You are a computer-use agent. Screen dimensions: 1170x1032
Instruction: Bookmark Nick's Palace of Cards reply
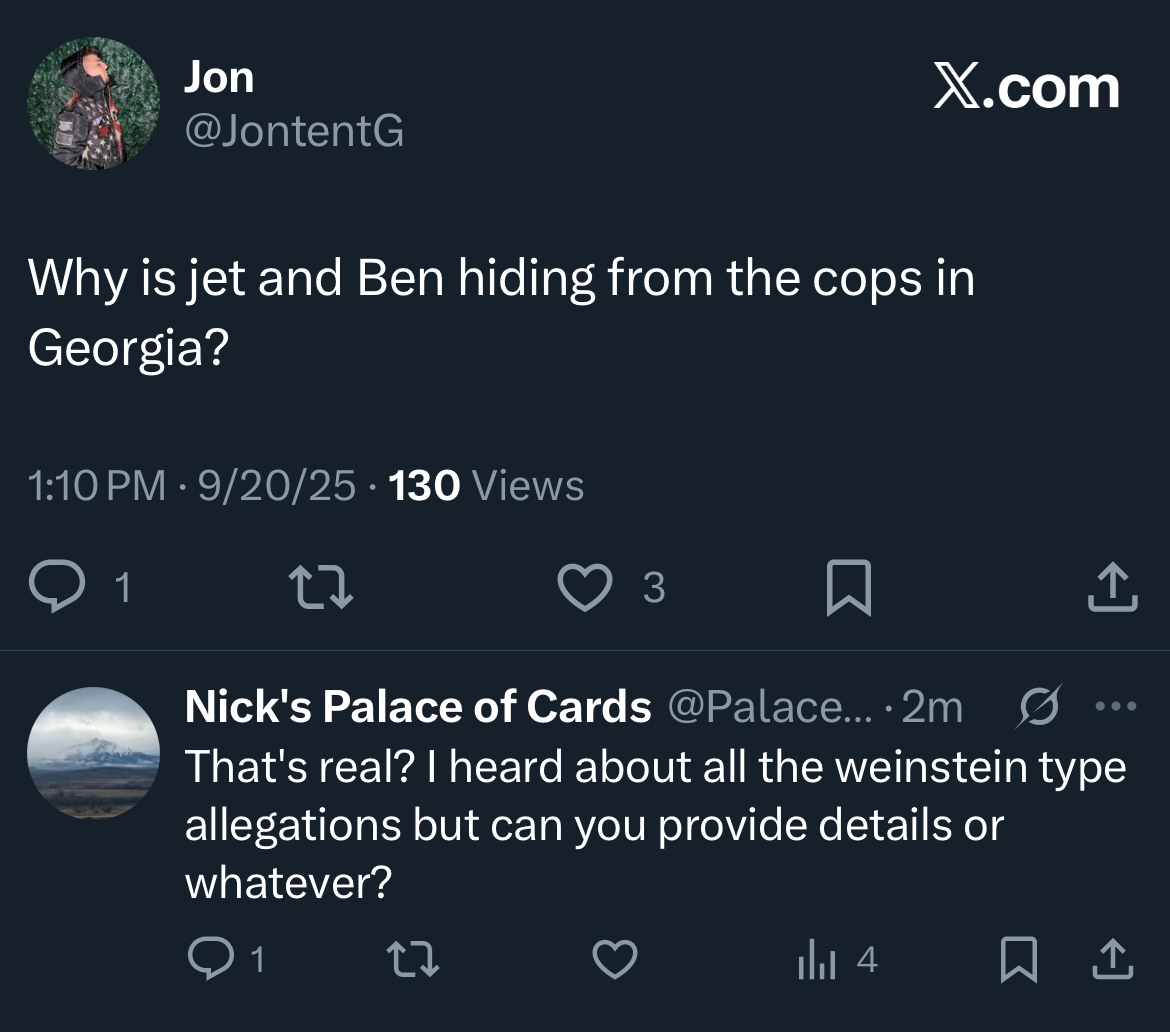tap(1016, 961)
